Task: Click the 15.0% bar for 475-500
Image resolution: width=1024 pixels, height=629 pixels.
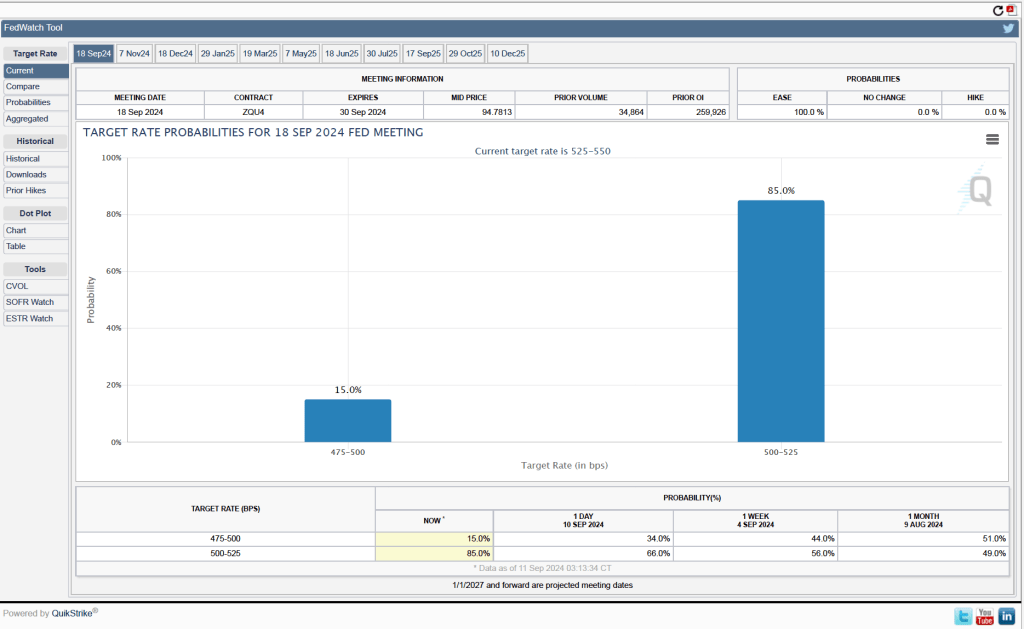Action: point(348,420)
